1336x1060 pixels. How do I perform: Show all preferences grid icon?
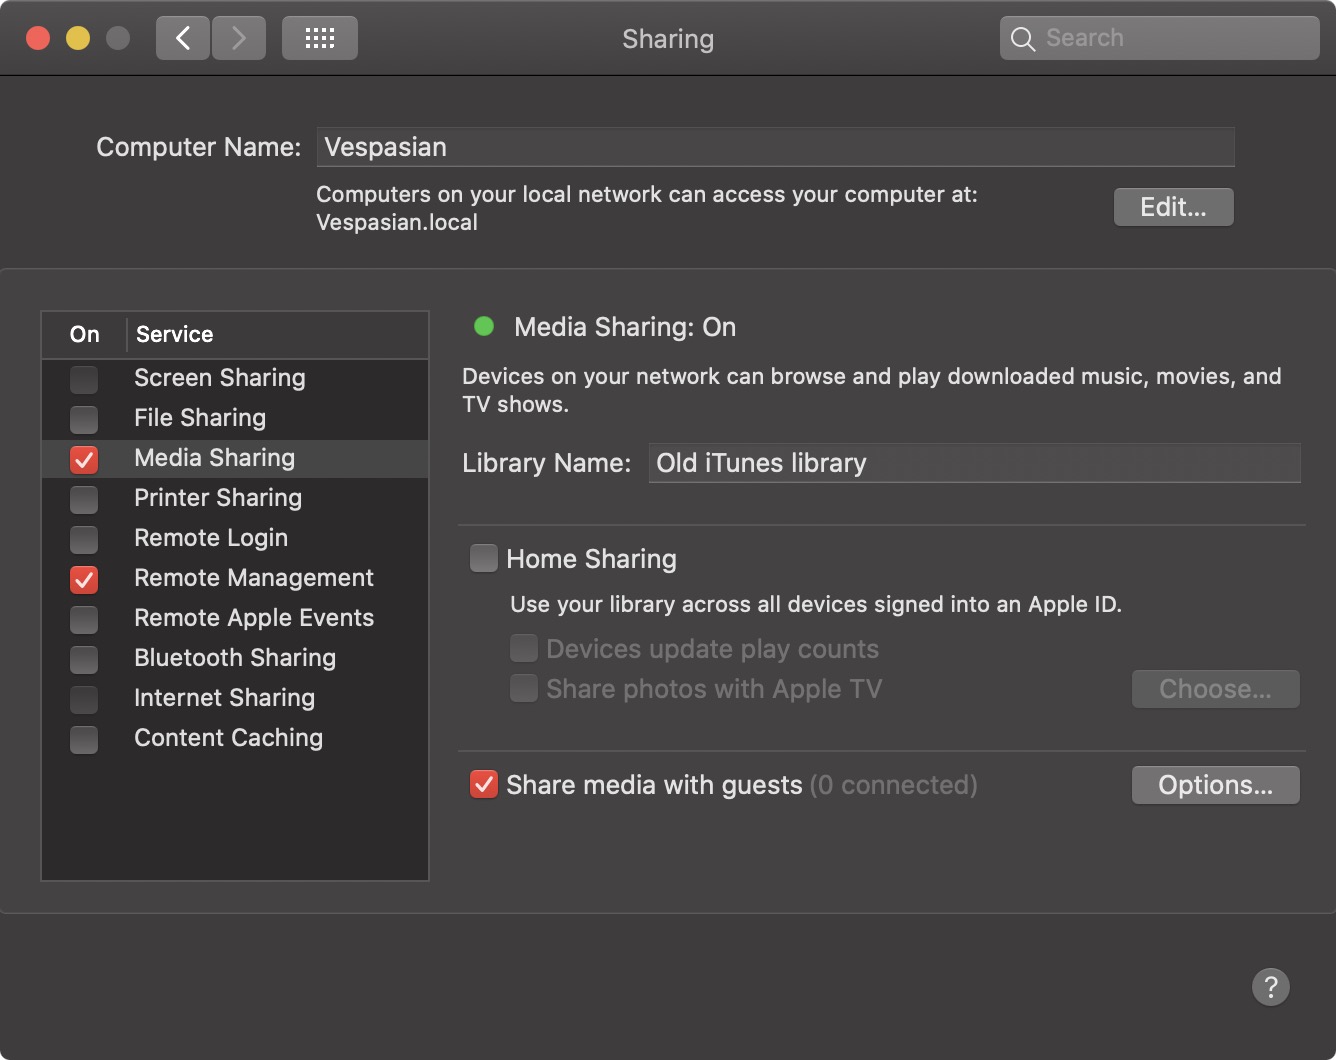[319, 39]
